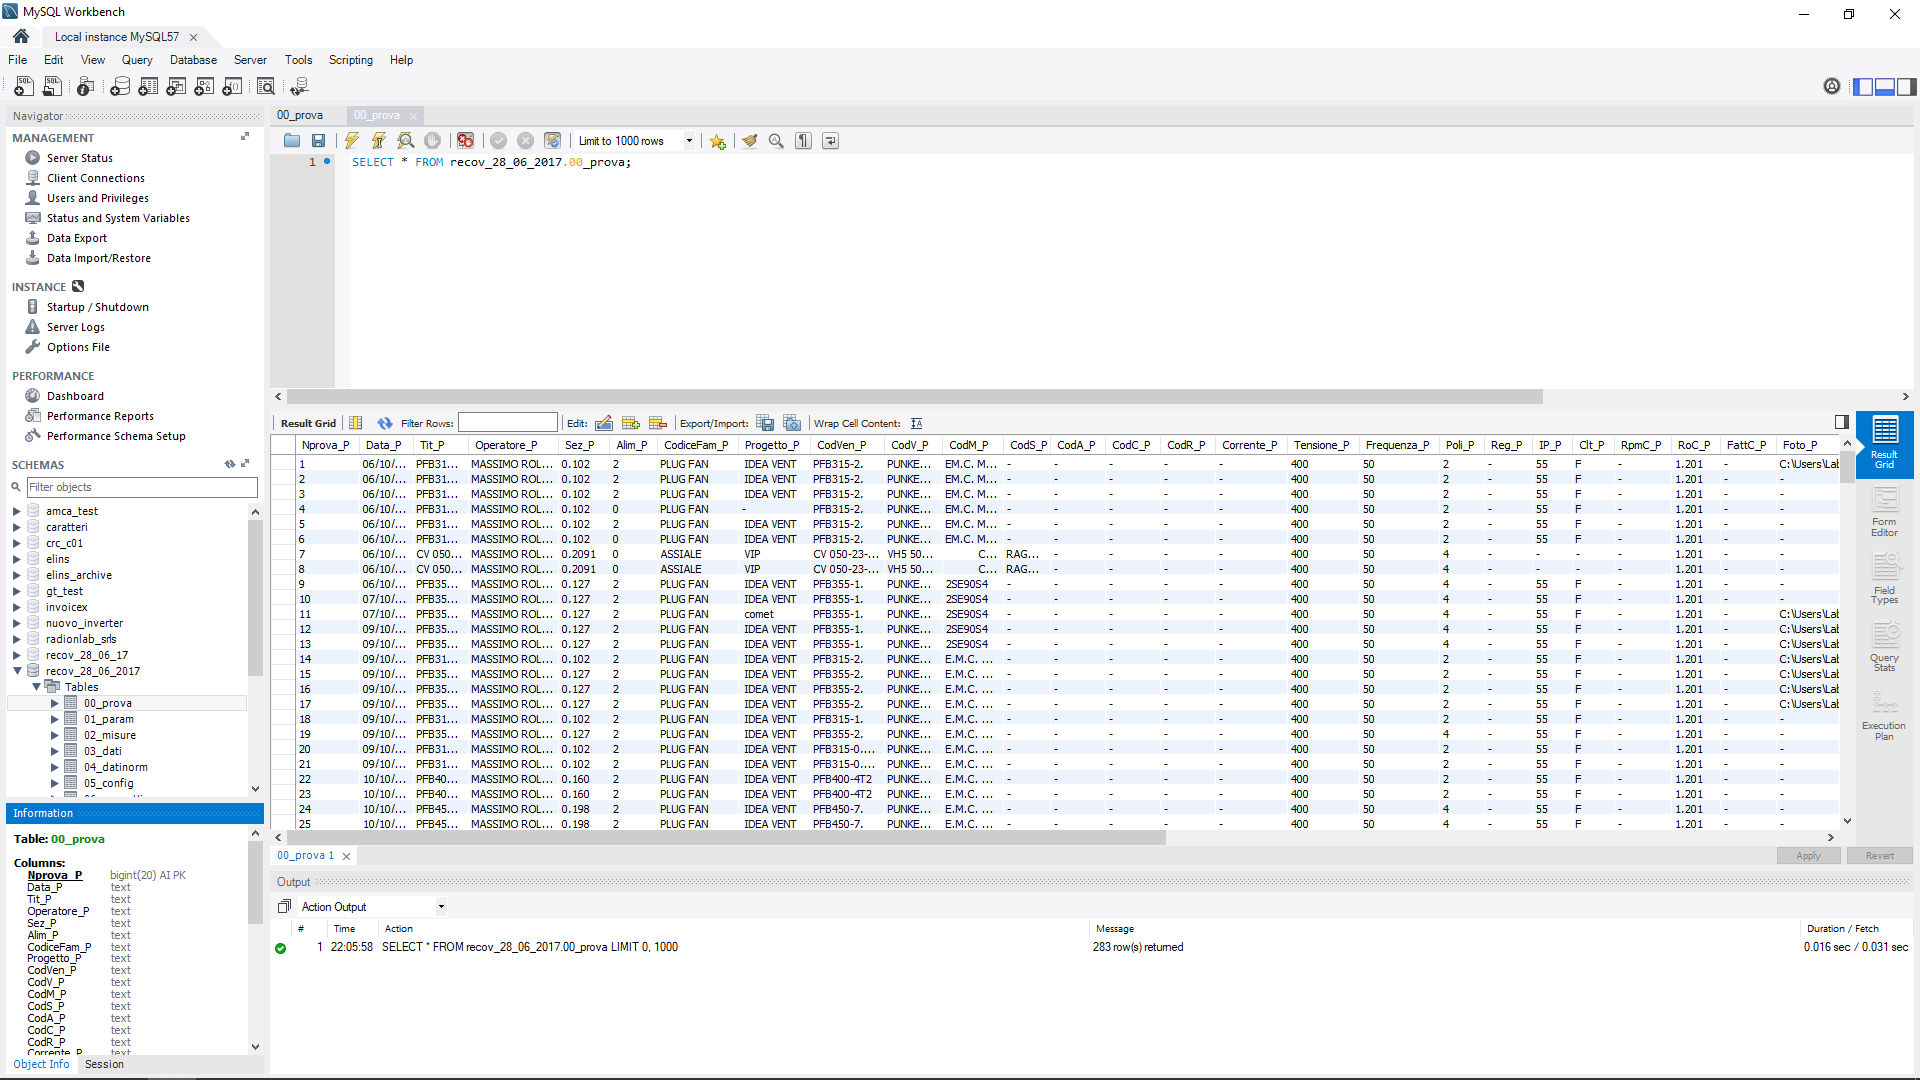Image resolution: width=1920 pixels, height=1080 pixels.
Task: Switch to the Session tab
Action: 104,1064
